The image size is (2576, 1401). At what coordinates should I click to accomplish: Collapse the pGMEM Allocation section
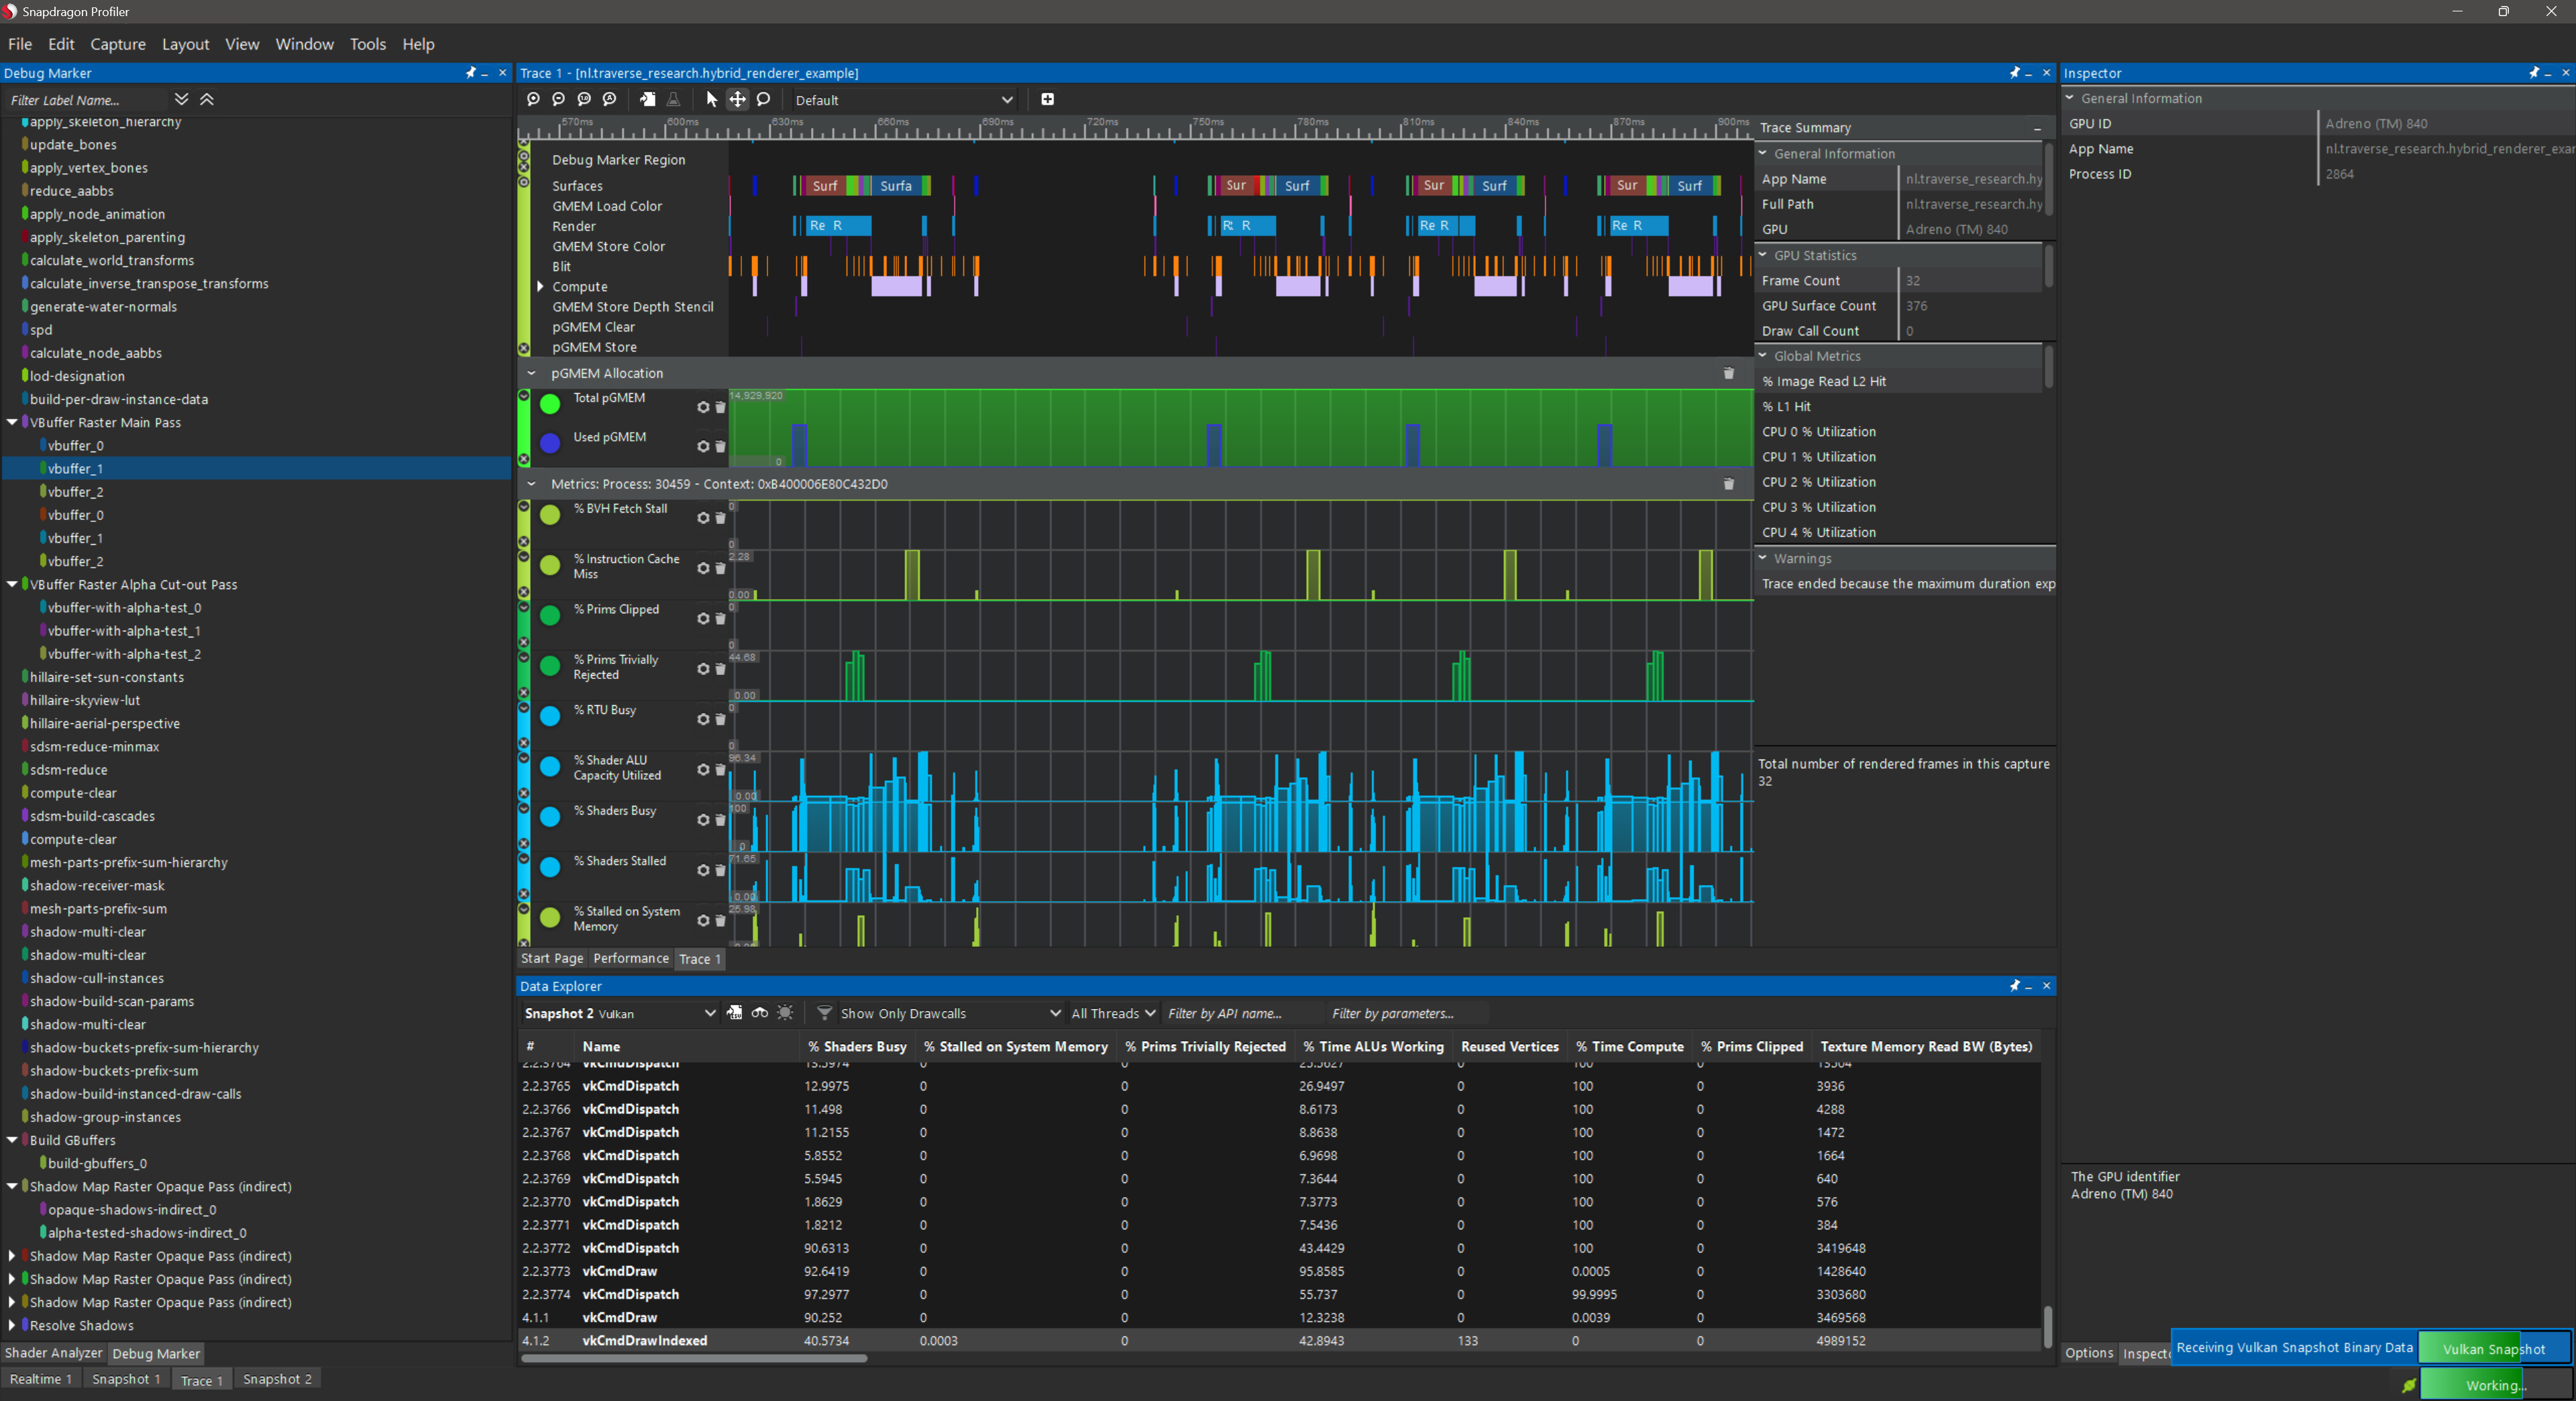click(531, 373)
